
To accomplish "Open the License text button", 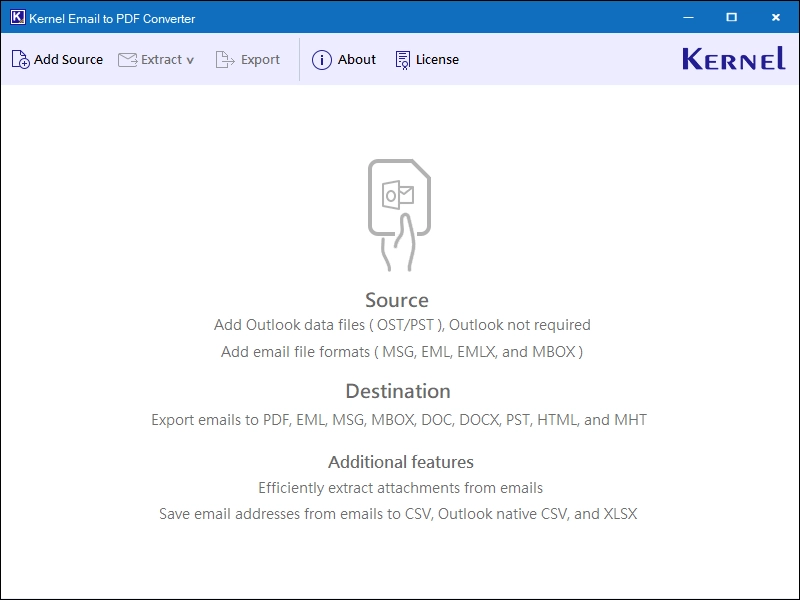I will [x=437, y=60].
